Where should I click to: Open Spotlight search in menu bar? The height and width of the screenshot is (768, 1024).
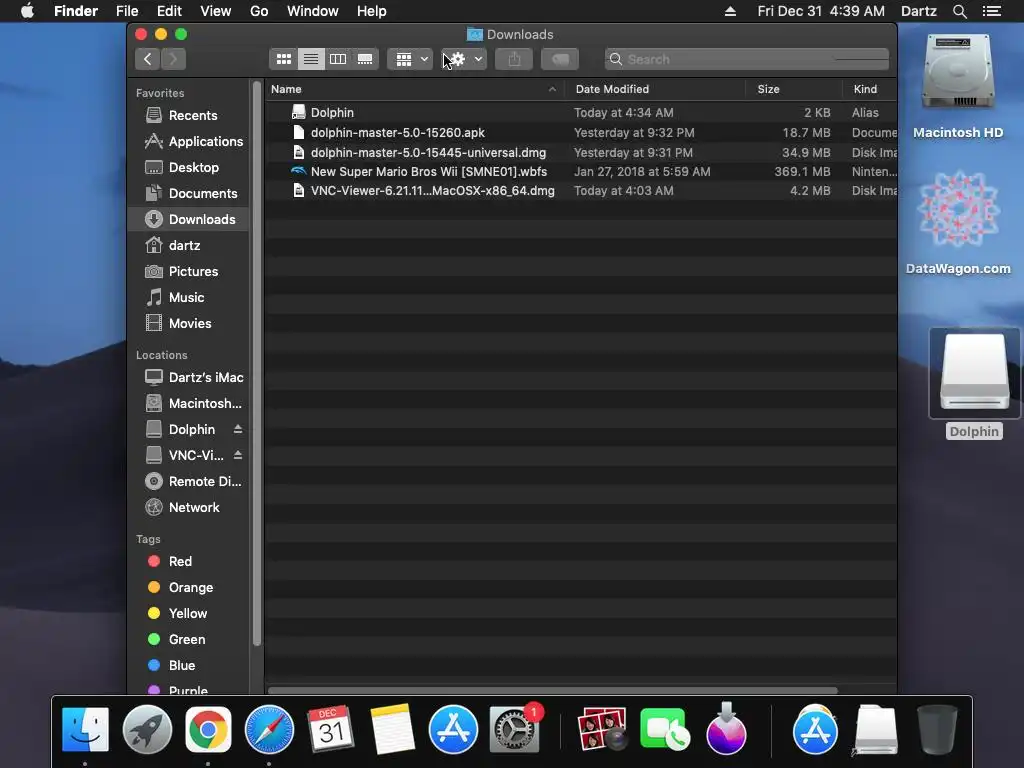[x=959, y=11]
